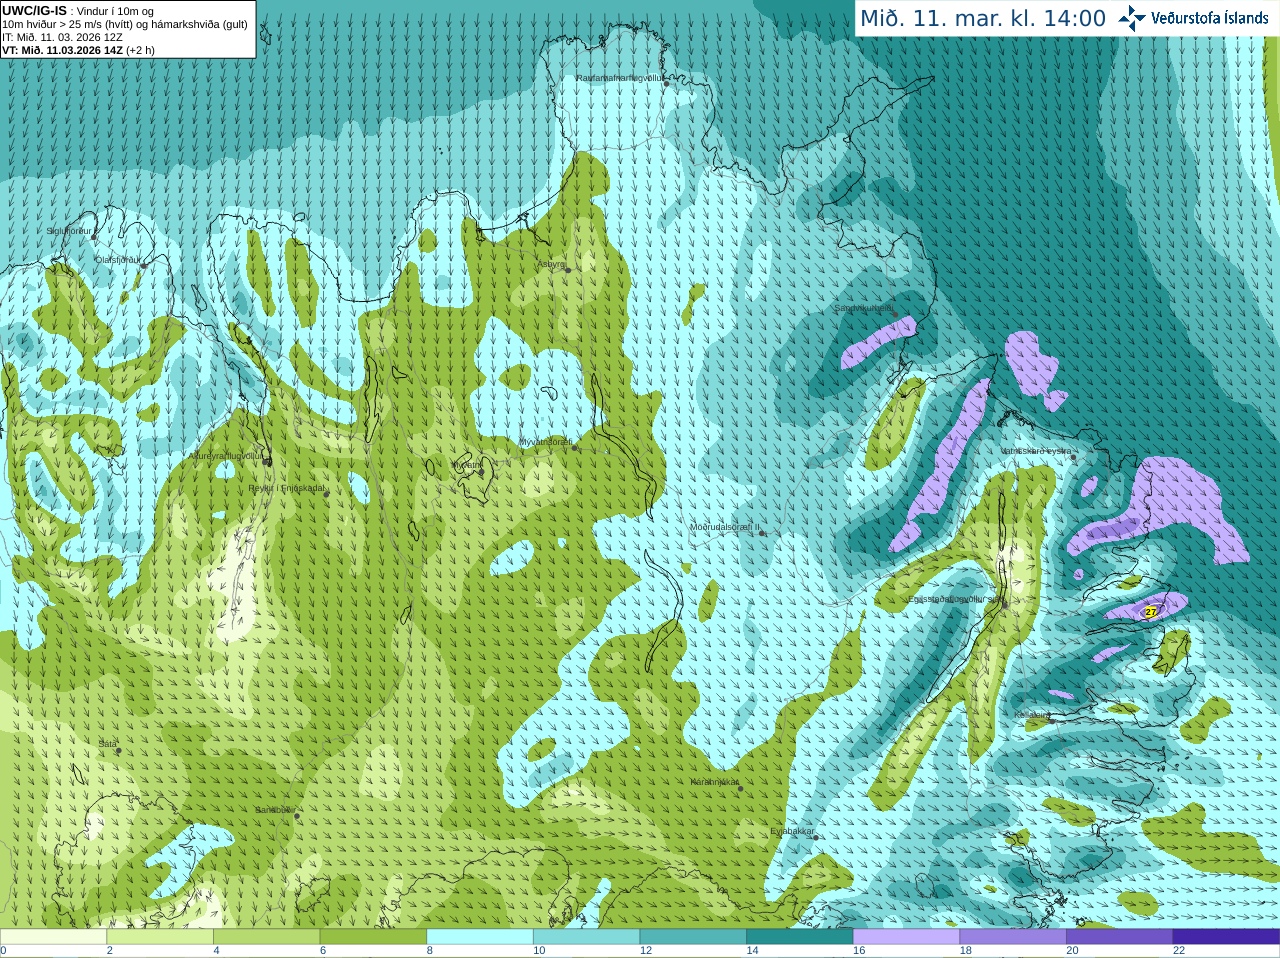Click the '10m hviður > 25 m/s' description line
1280x958 pixels.
pyautogui.click(x=125, y=24)
